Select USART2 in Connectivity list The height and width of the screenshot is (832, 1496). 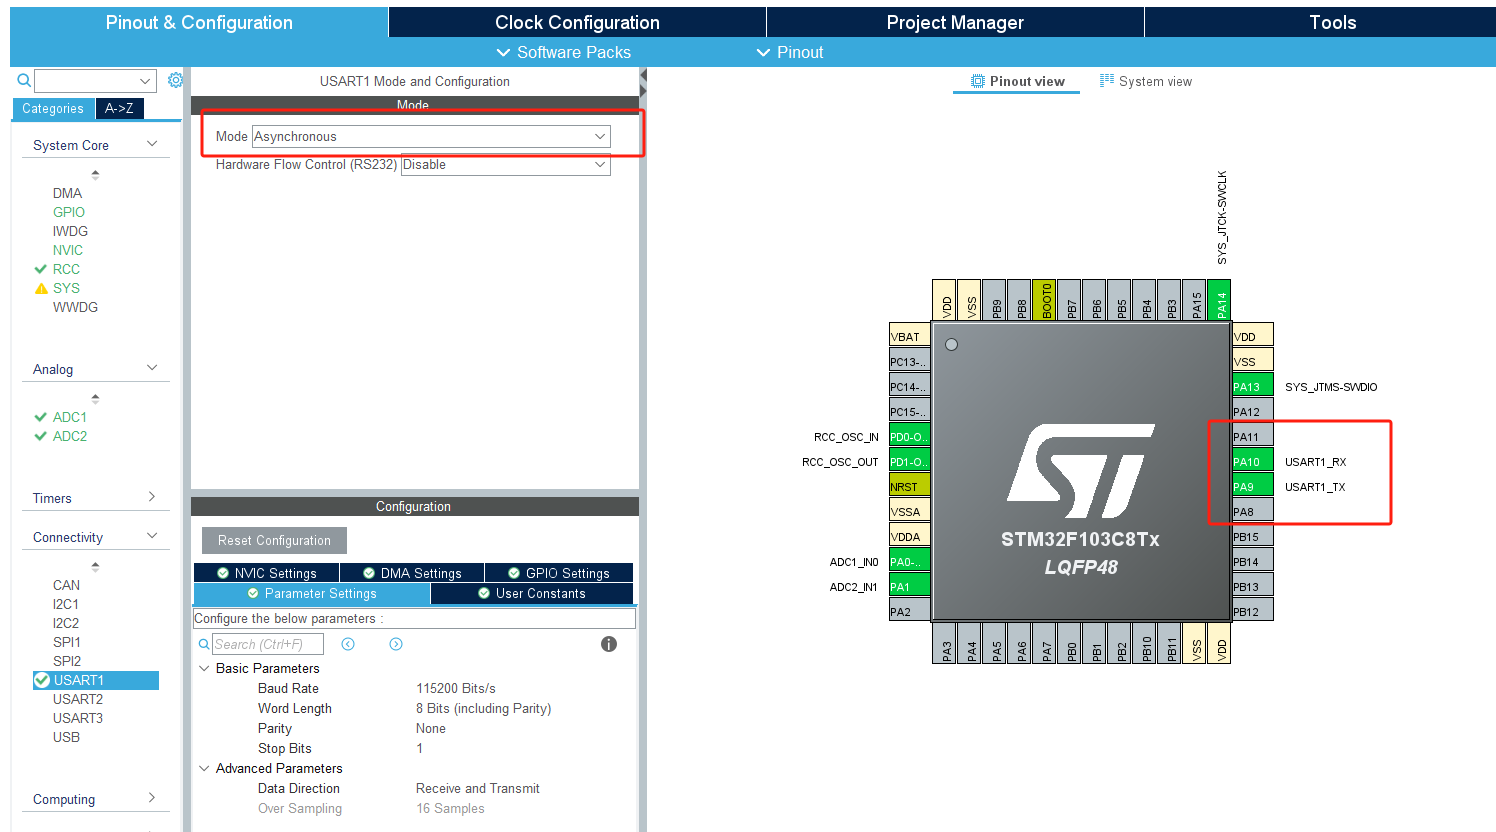78,699
